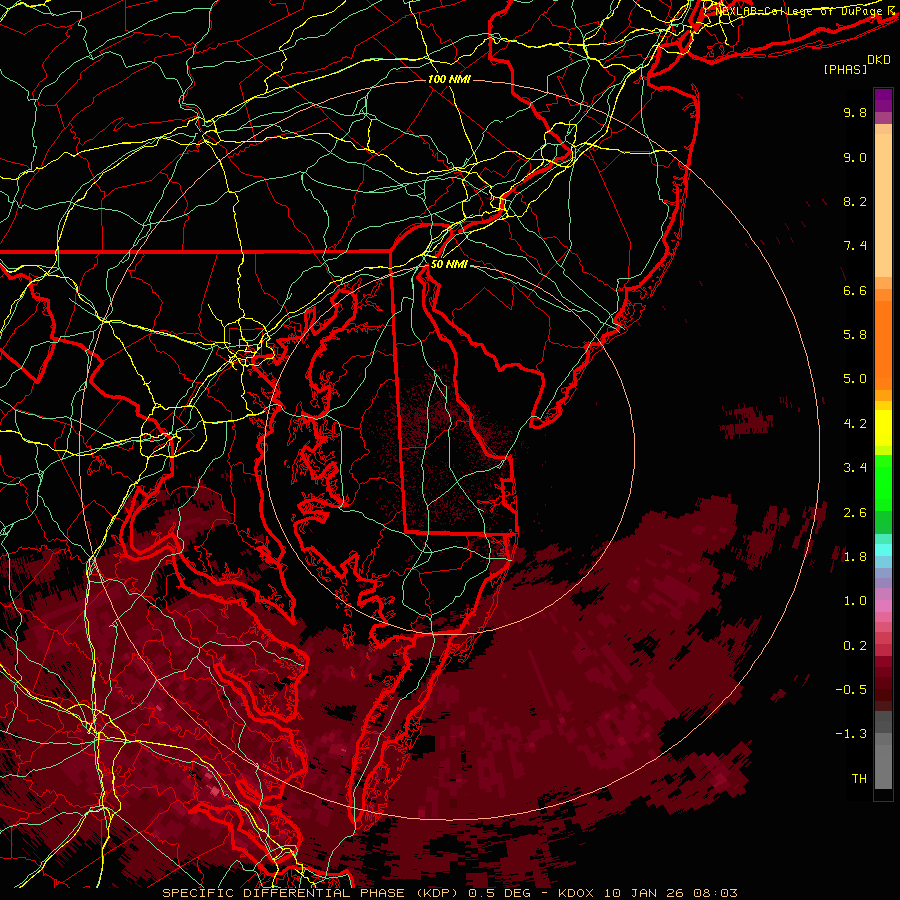
Task: Click the 9.0 value on the color scale
Action: click(855, 157)
